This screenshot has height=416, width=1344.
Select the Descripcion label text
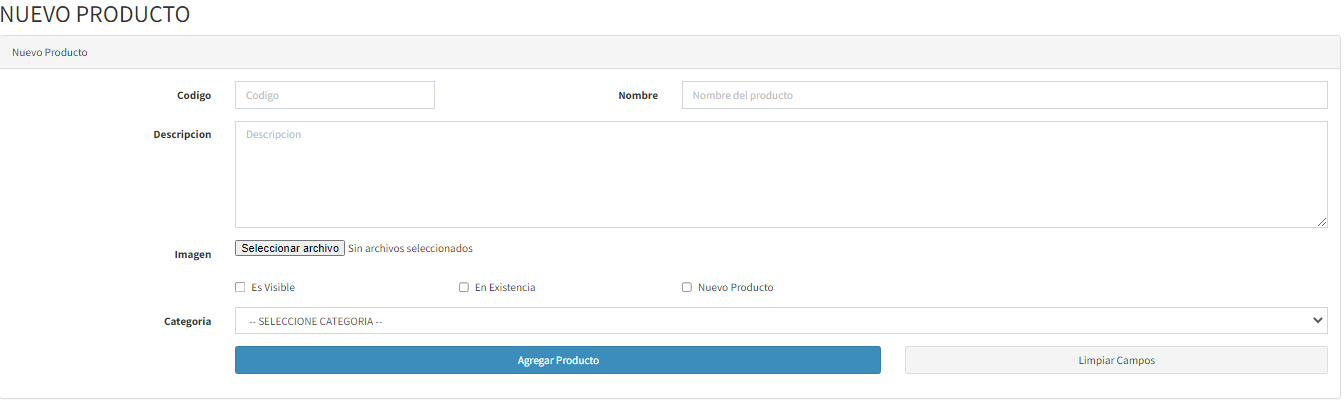point(182,134)
